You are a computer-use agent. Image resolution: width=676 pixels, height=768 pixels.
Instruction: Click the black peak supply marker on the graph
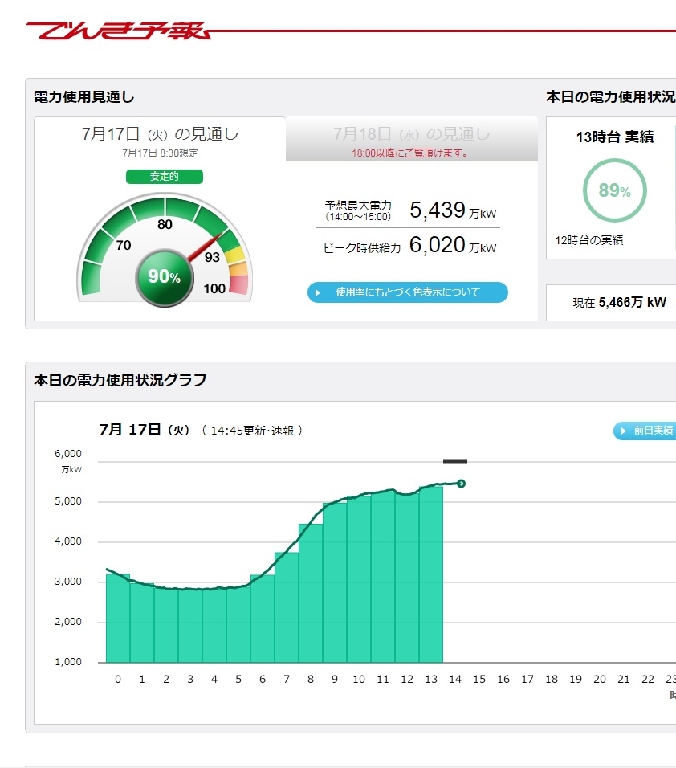point(455,461)
